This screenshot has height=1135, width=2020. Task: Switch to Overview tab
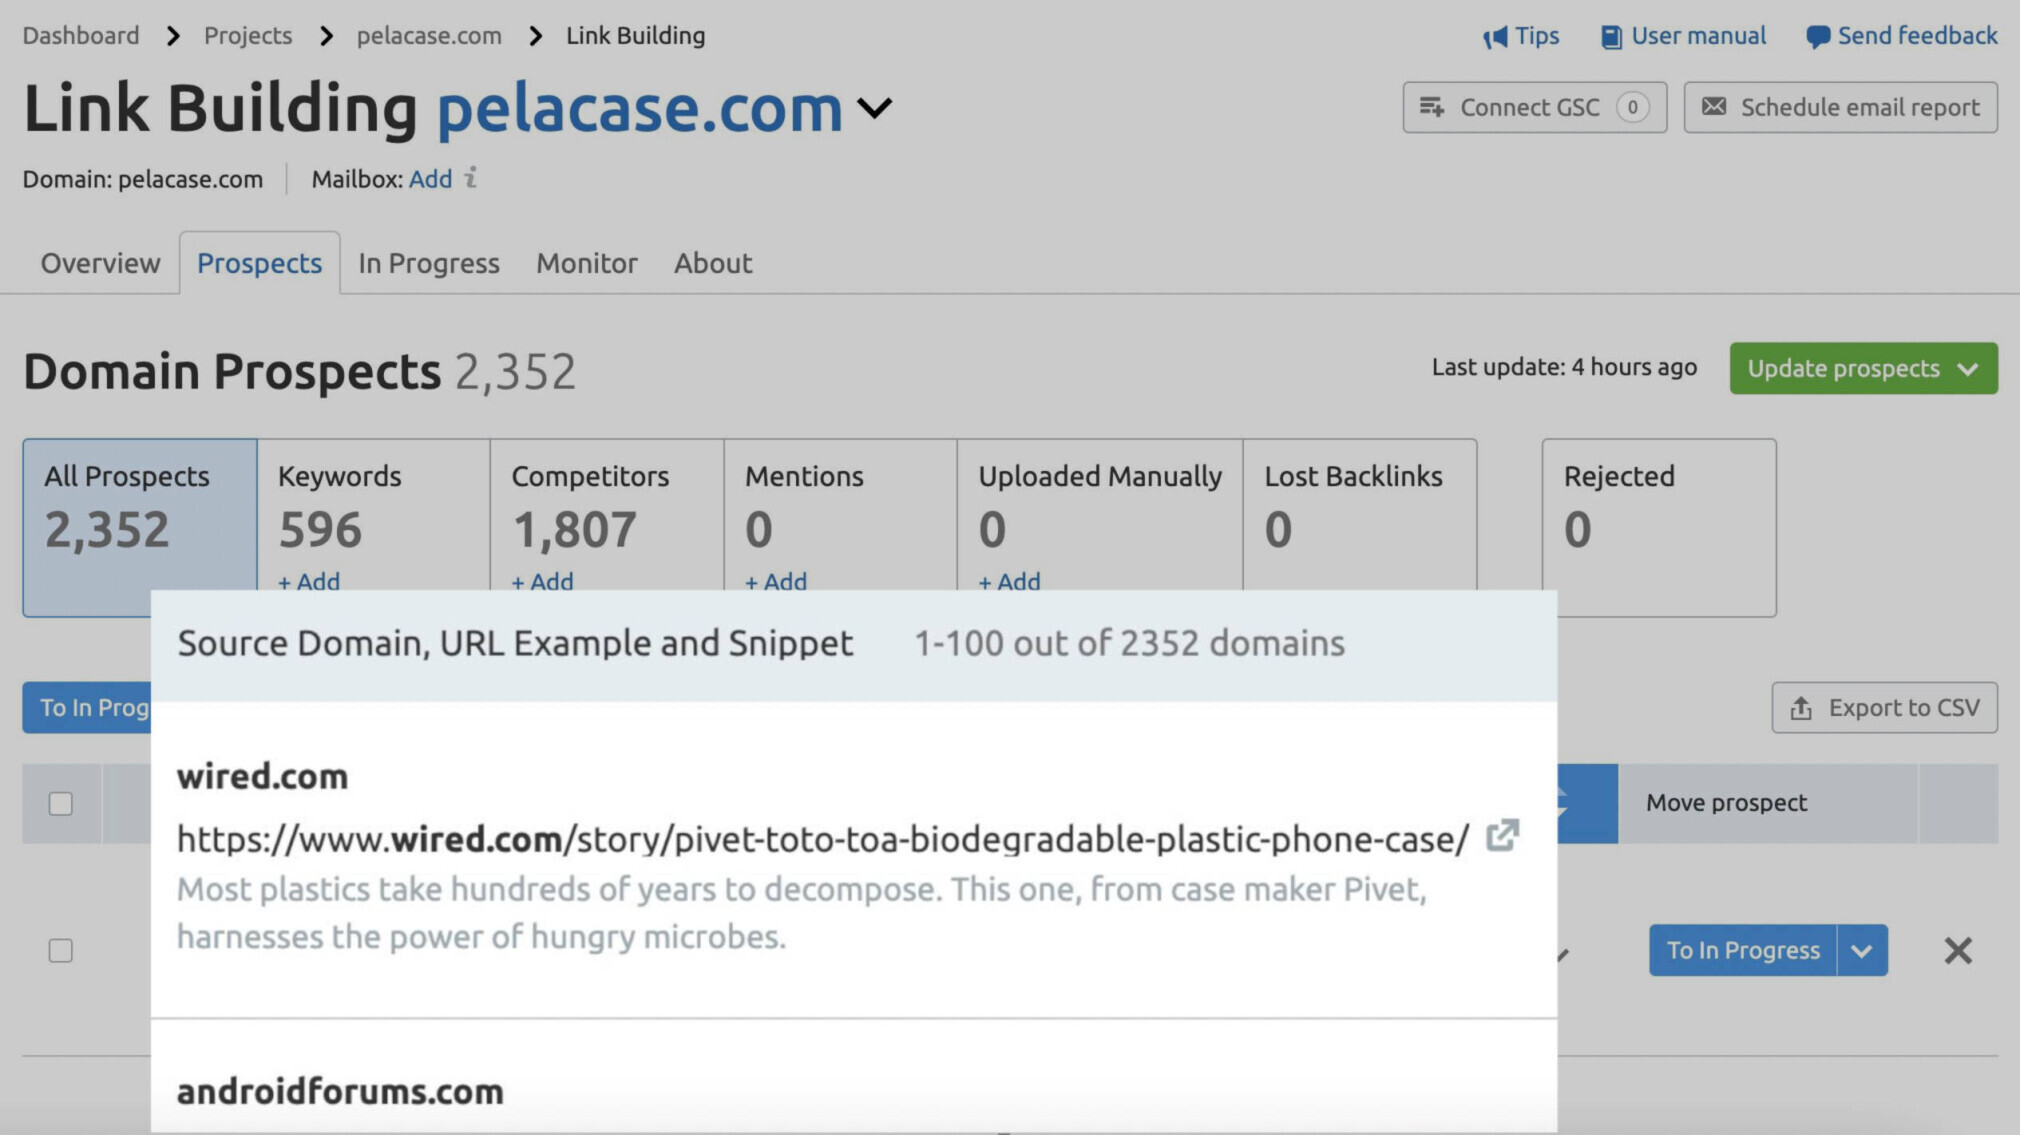[x=100, y=262]
